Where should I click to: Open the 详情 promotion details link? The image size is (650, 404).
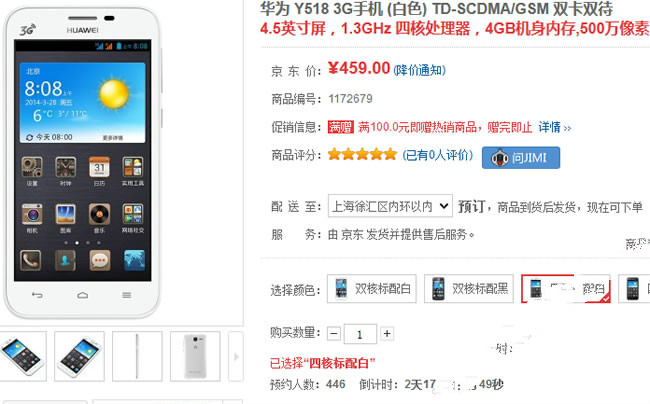(555, 127)
